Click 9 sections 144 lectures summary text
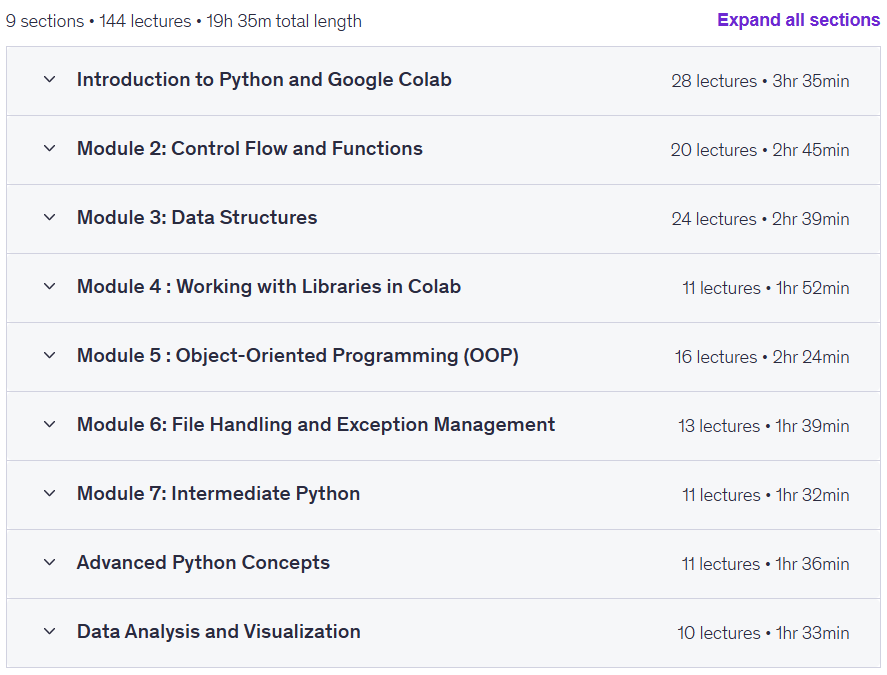Screen dimensions: 887x675 (x=184, y=22)
